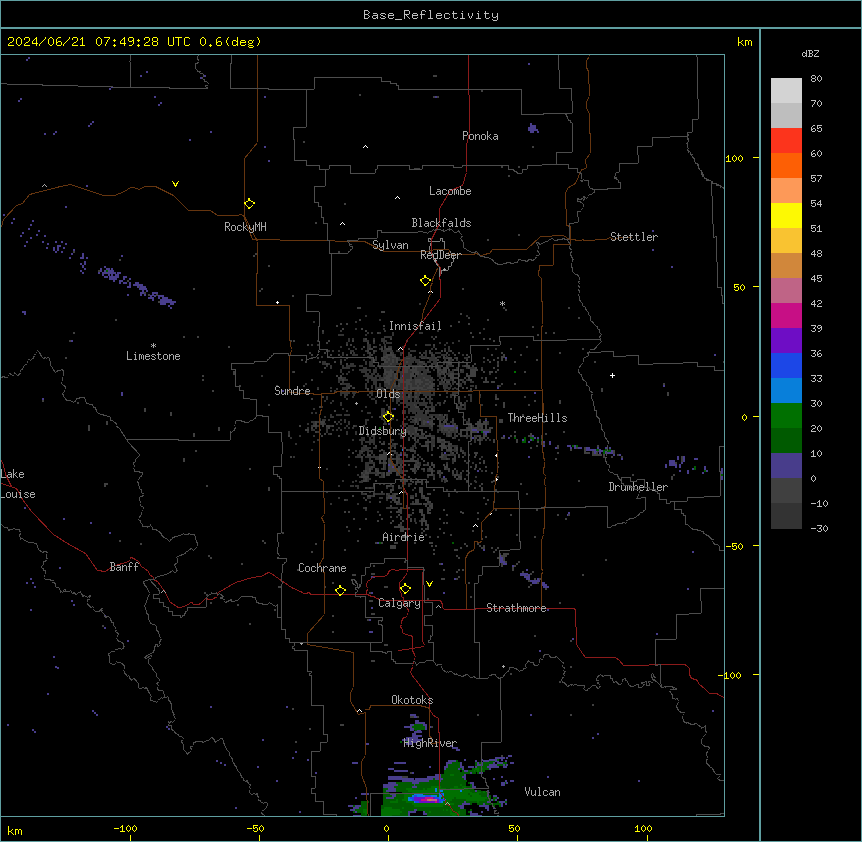
Task: Select the bright green 20-30 dBZ swatch
Action: tap(786, 416)
